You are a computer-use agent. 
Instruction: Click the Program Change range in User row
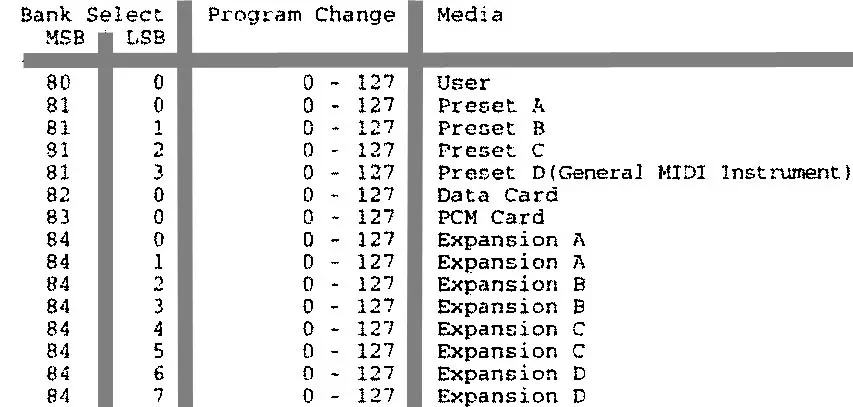350,84
